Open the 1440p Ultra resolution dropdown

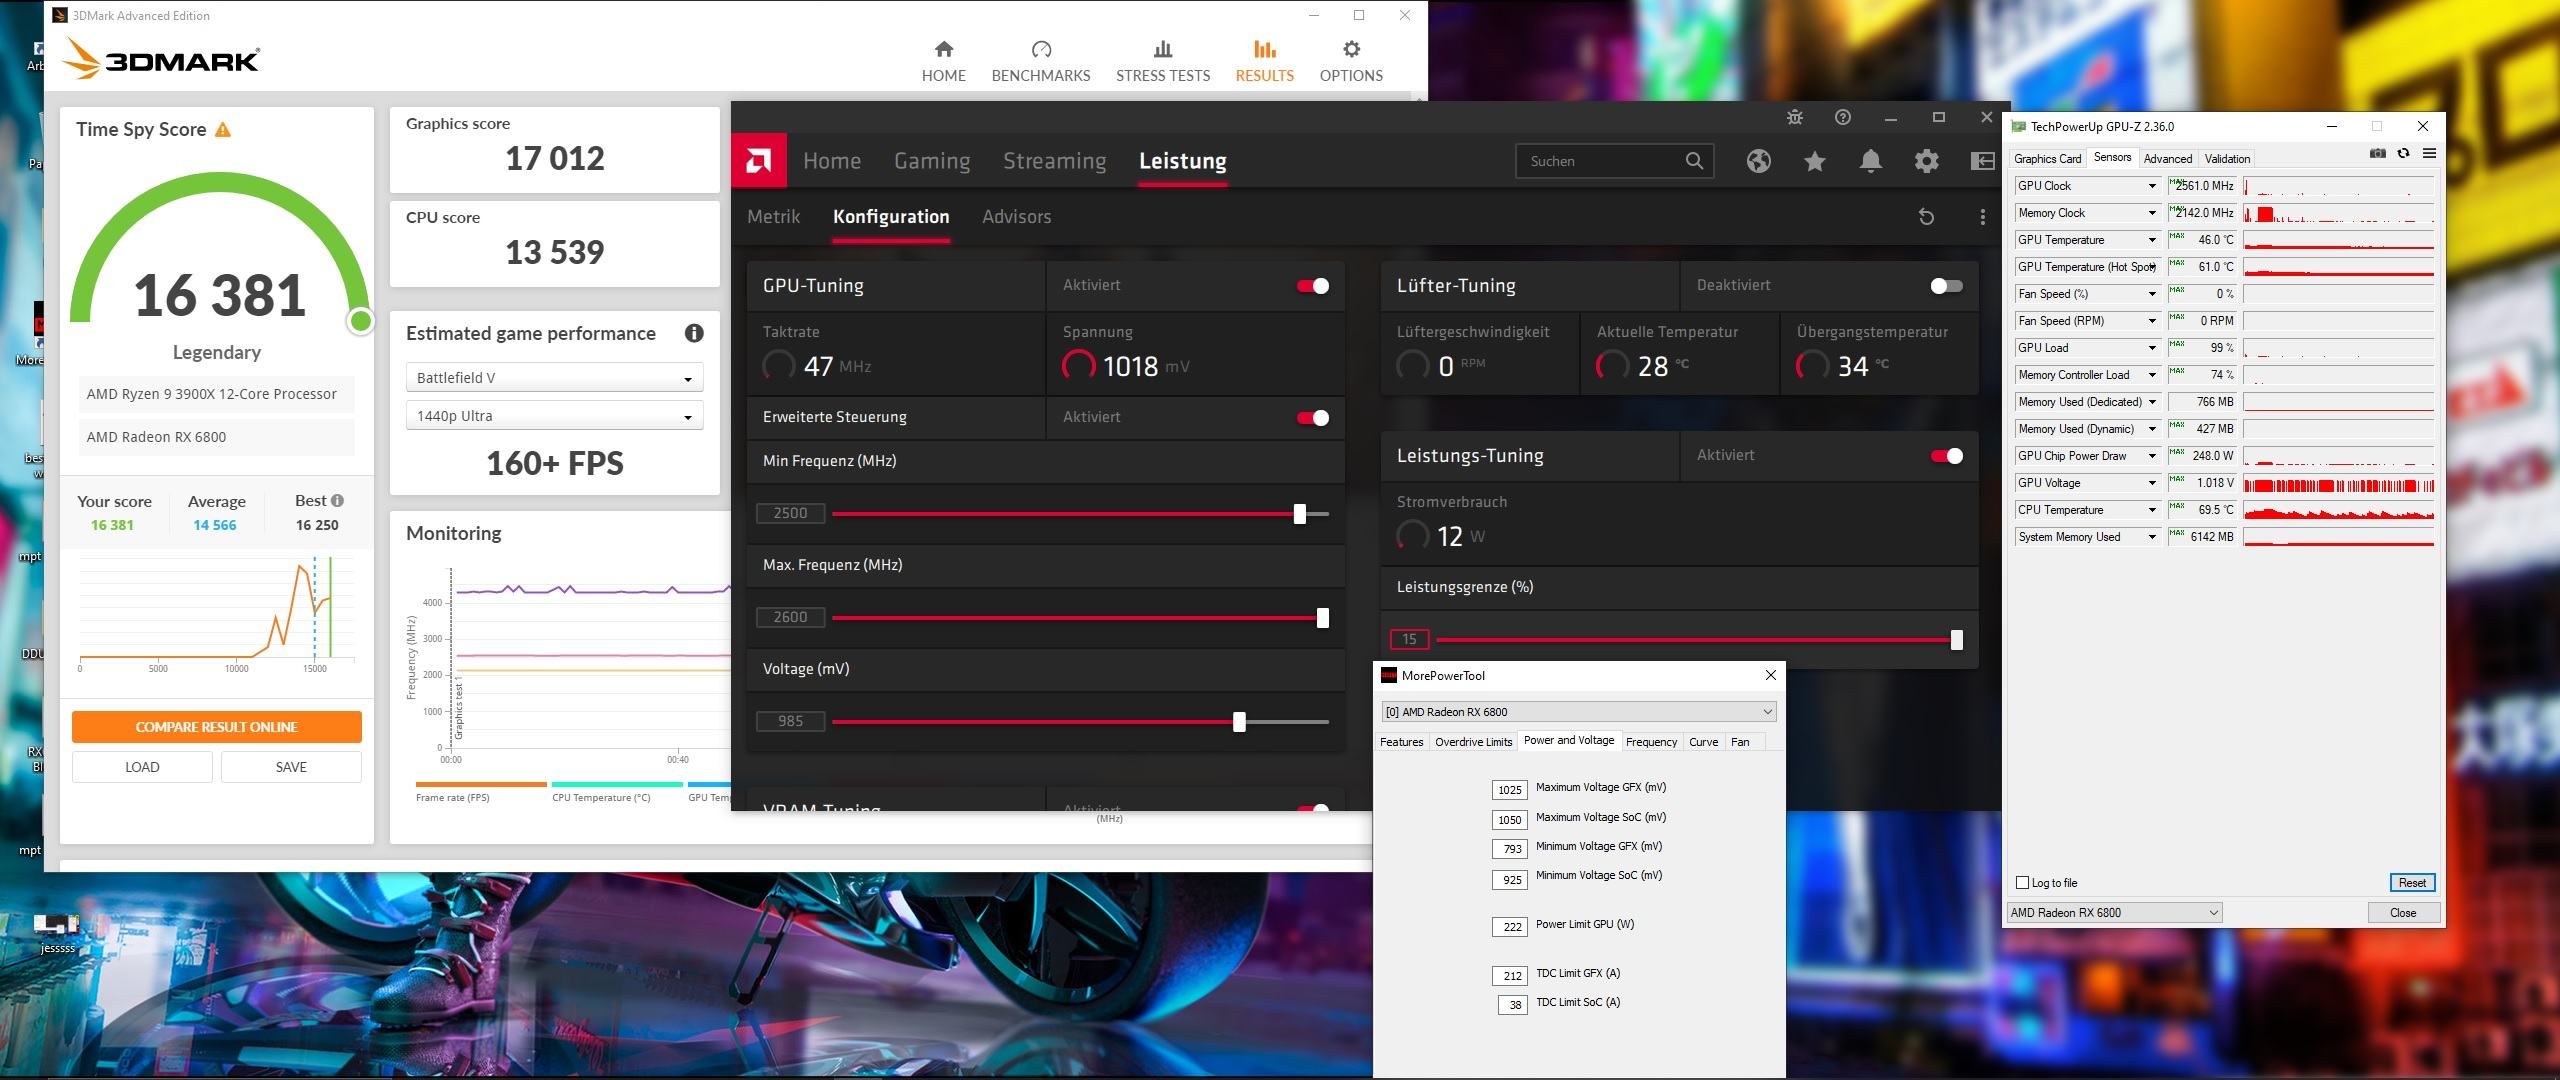click(554, 416)
